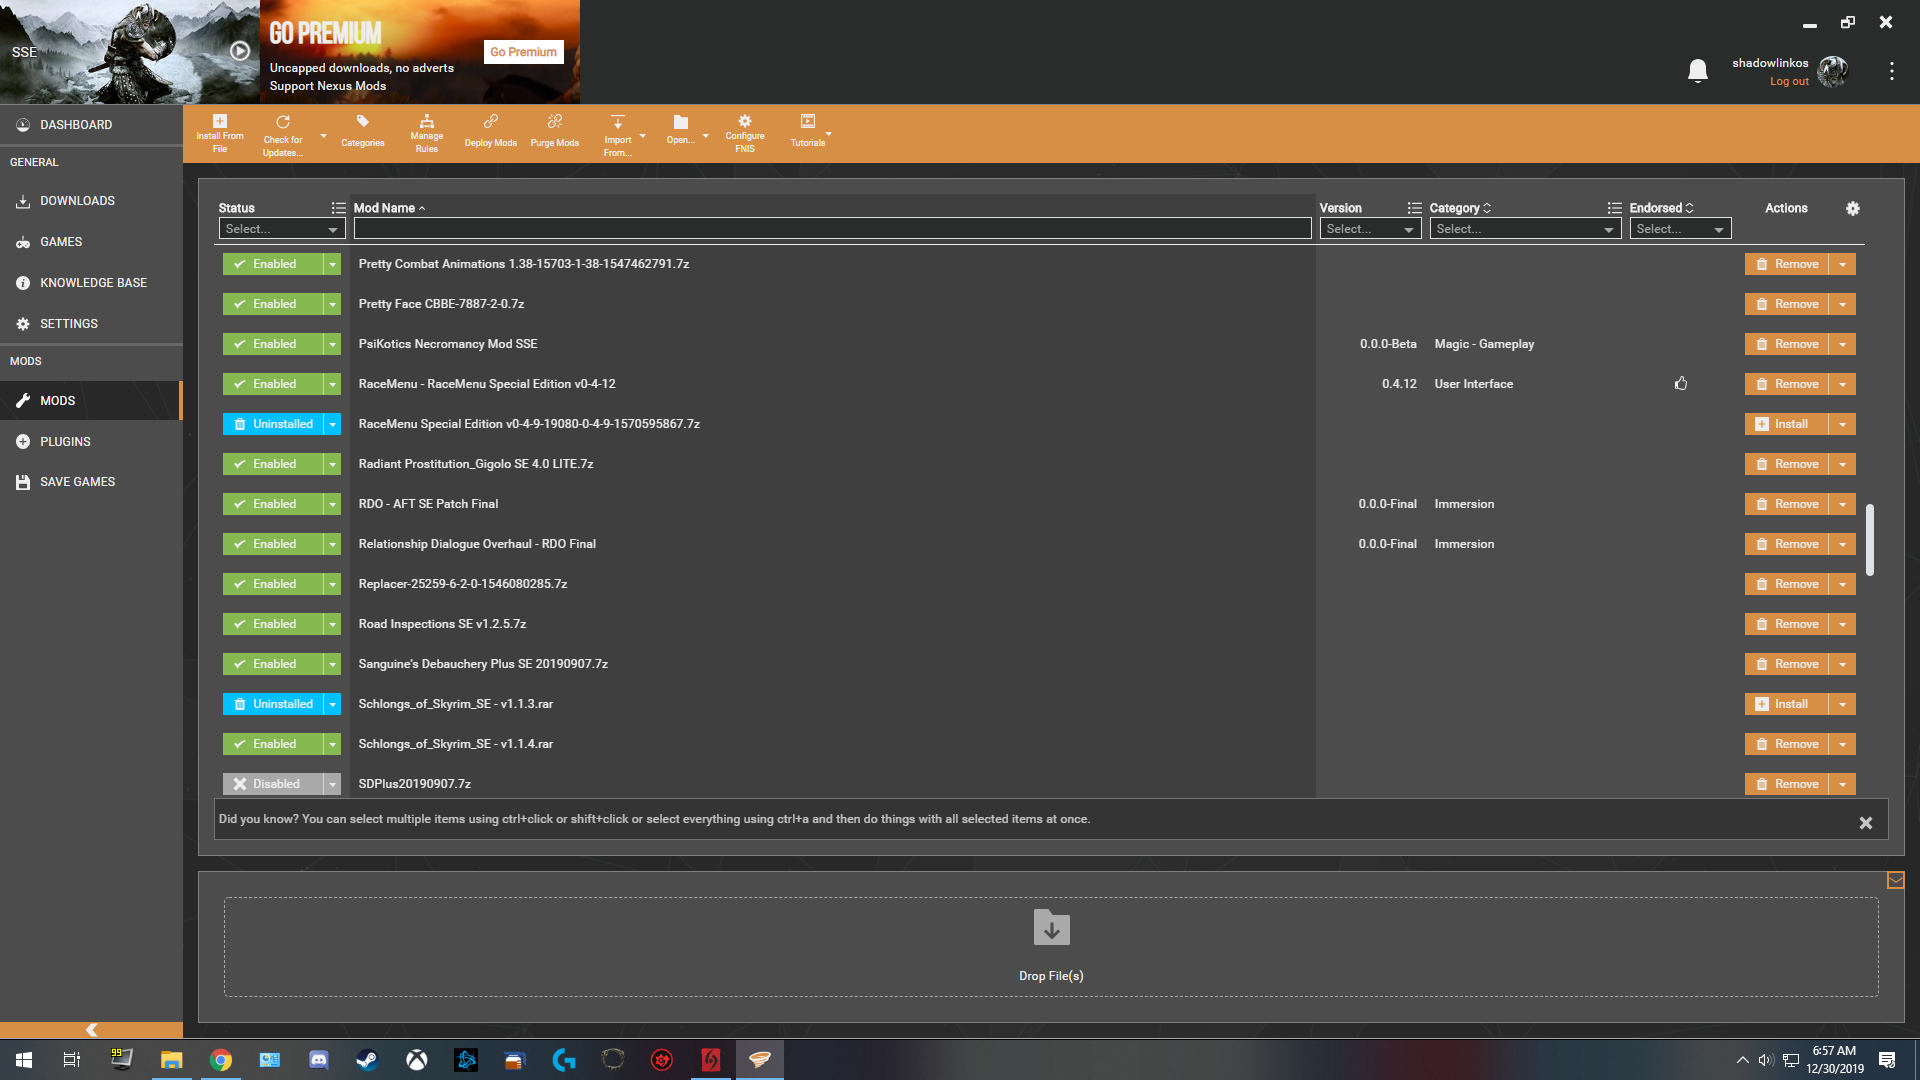
Task: Open Knowledge Base
Action: [91, 283]
